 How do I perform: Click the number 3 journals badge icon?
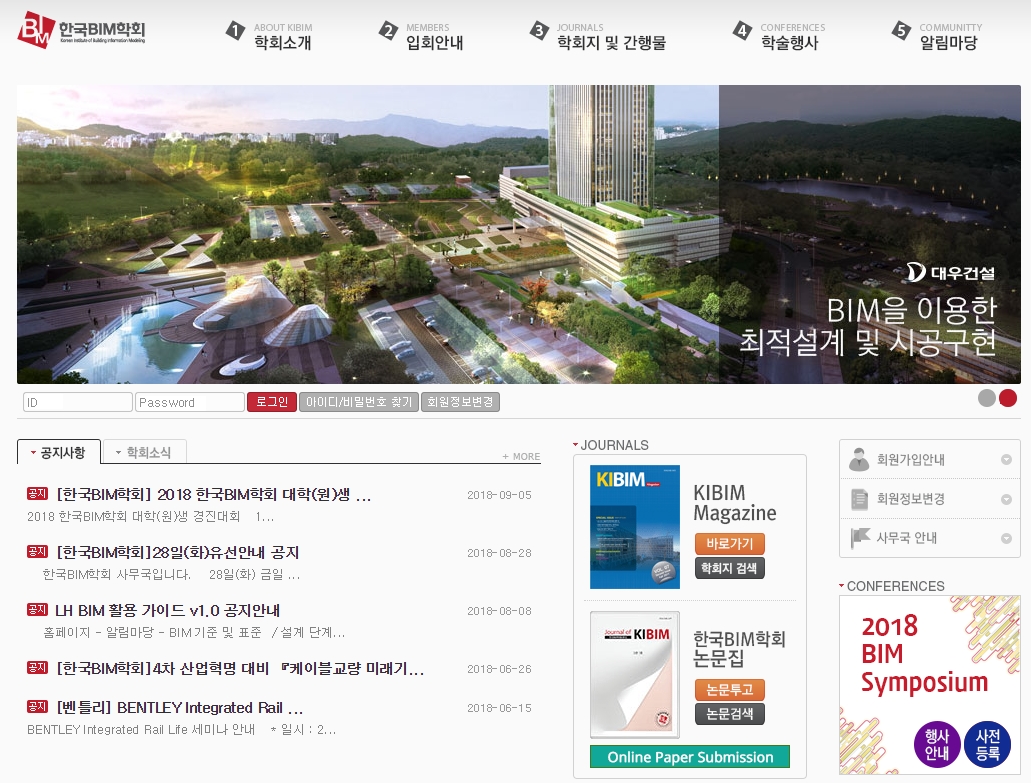[x=539, y=30]
